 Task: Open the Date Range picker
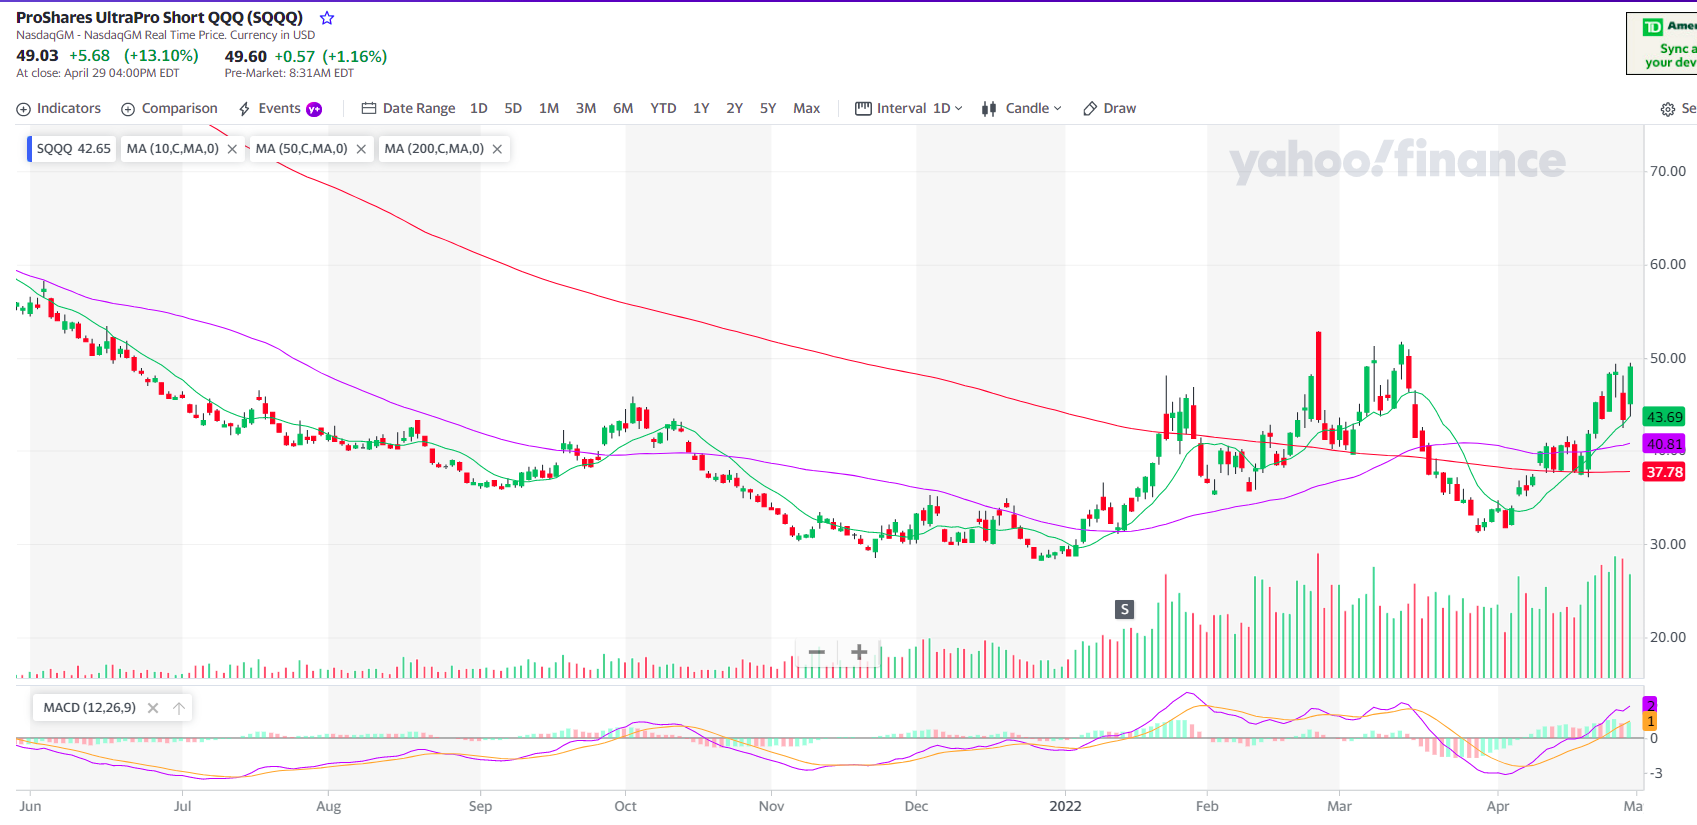point(408,108)
